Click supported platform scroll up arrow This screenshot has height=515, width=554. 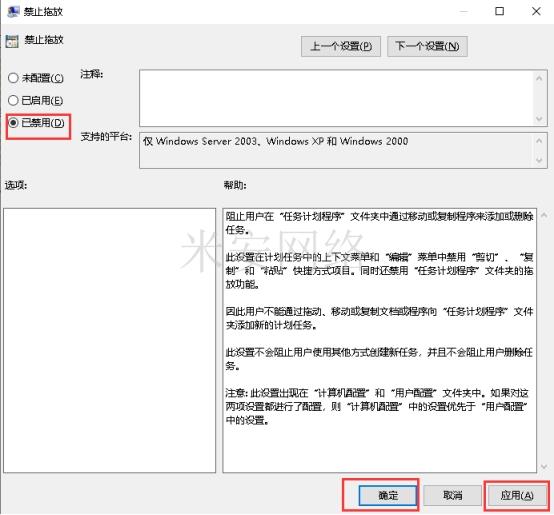tap(539, 141)
